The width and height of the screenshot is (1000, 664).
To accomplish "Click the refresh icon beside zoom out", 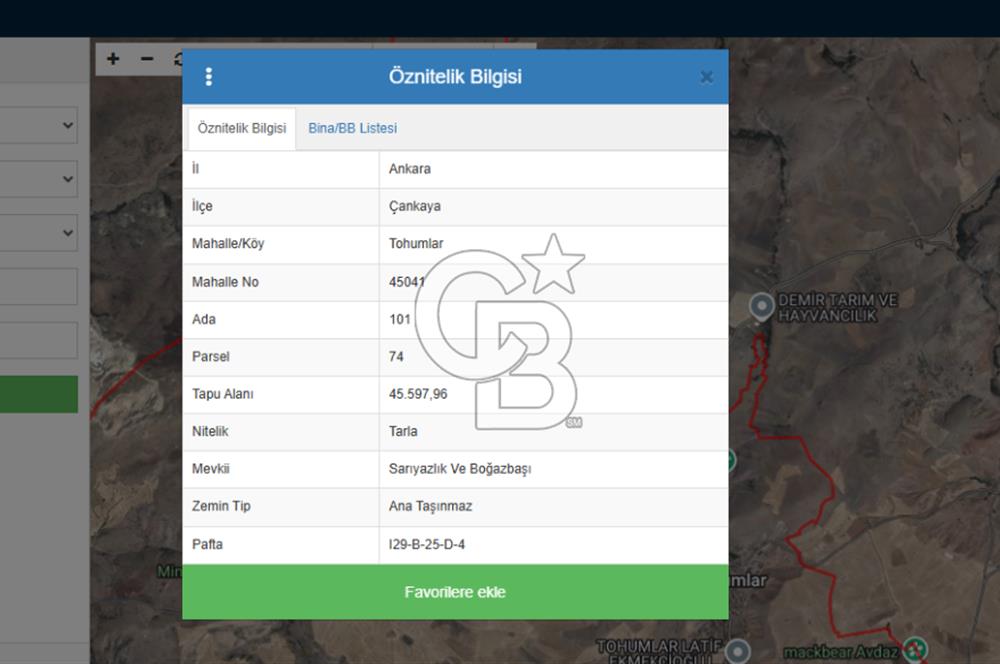I will pos(177,59).
